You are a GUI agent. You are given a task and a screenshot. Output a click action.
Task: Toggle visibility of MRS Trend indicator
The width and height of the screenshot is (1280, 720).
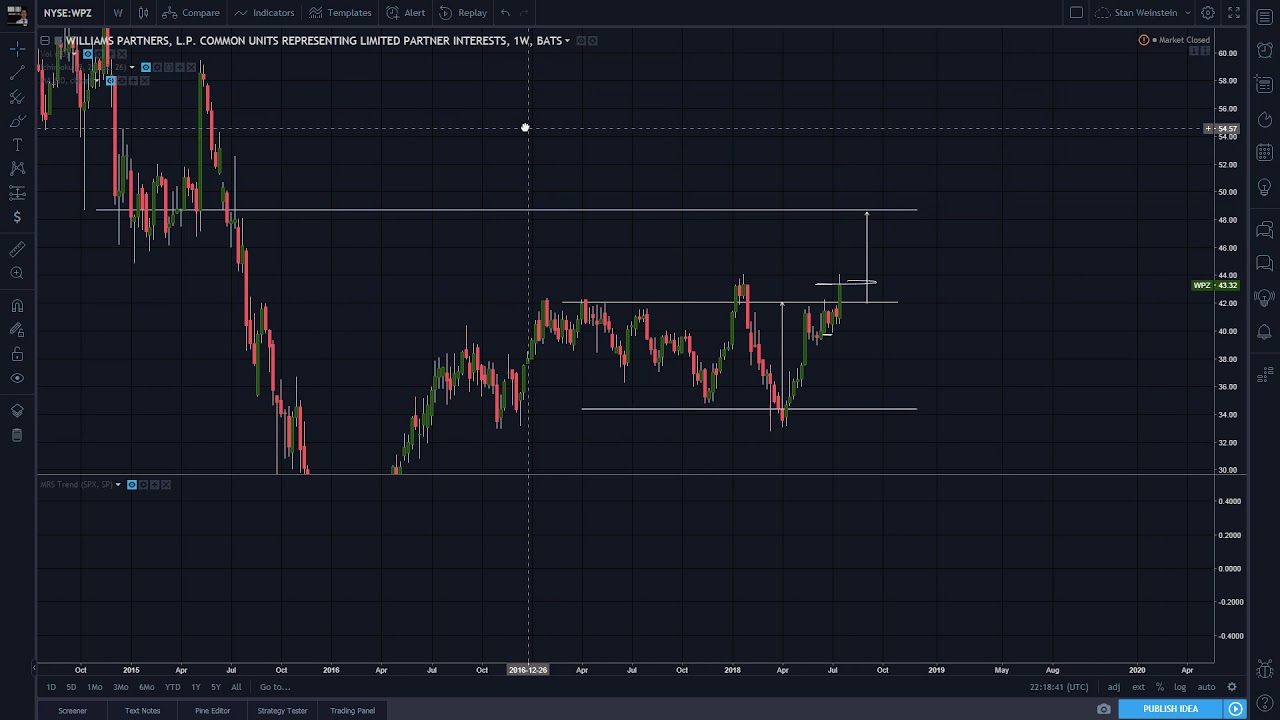click(131, 485)
